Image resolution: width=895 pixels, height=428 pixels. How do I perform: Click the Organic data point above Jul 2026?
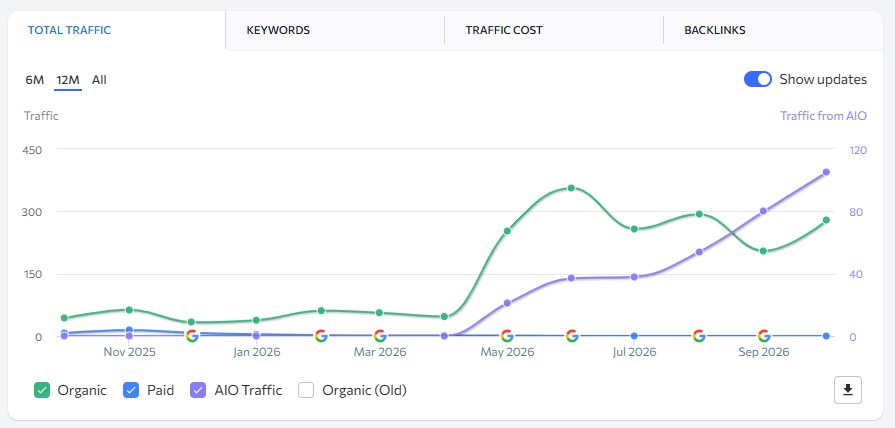pyautogui.click(x=634, y=229)
